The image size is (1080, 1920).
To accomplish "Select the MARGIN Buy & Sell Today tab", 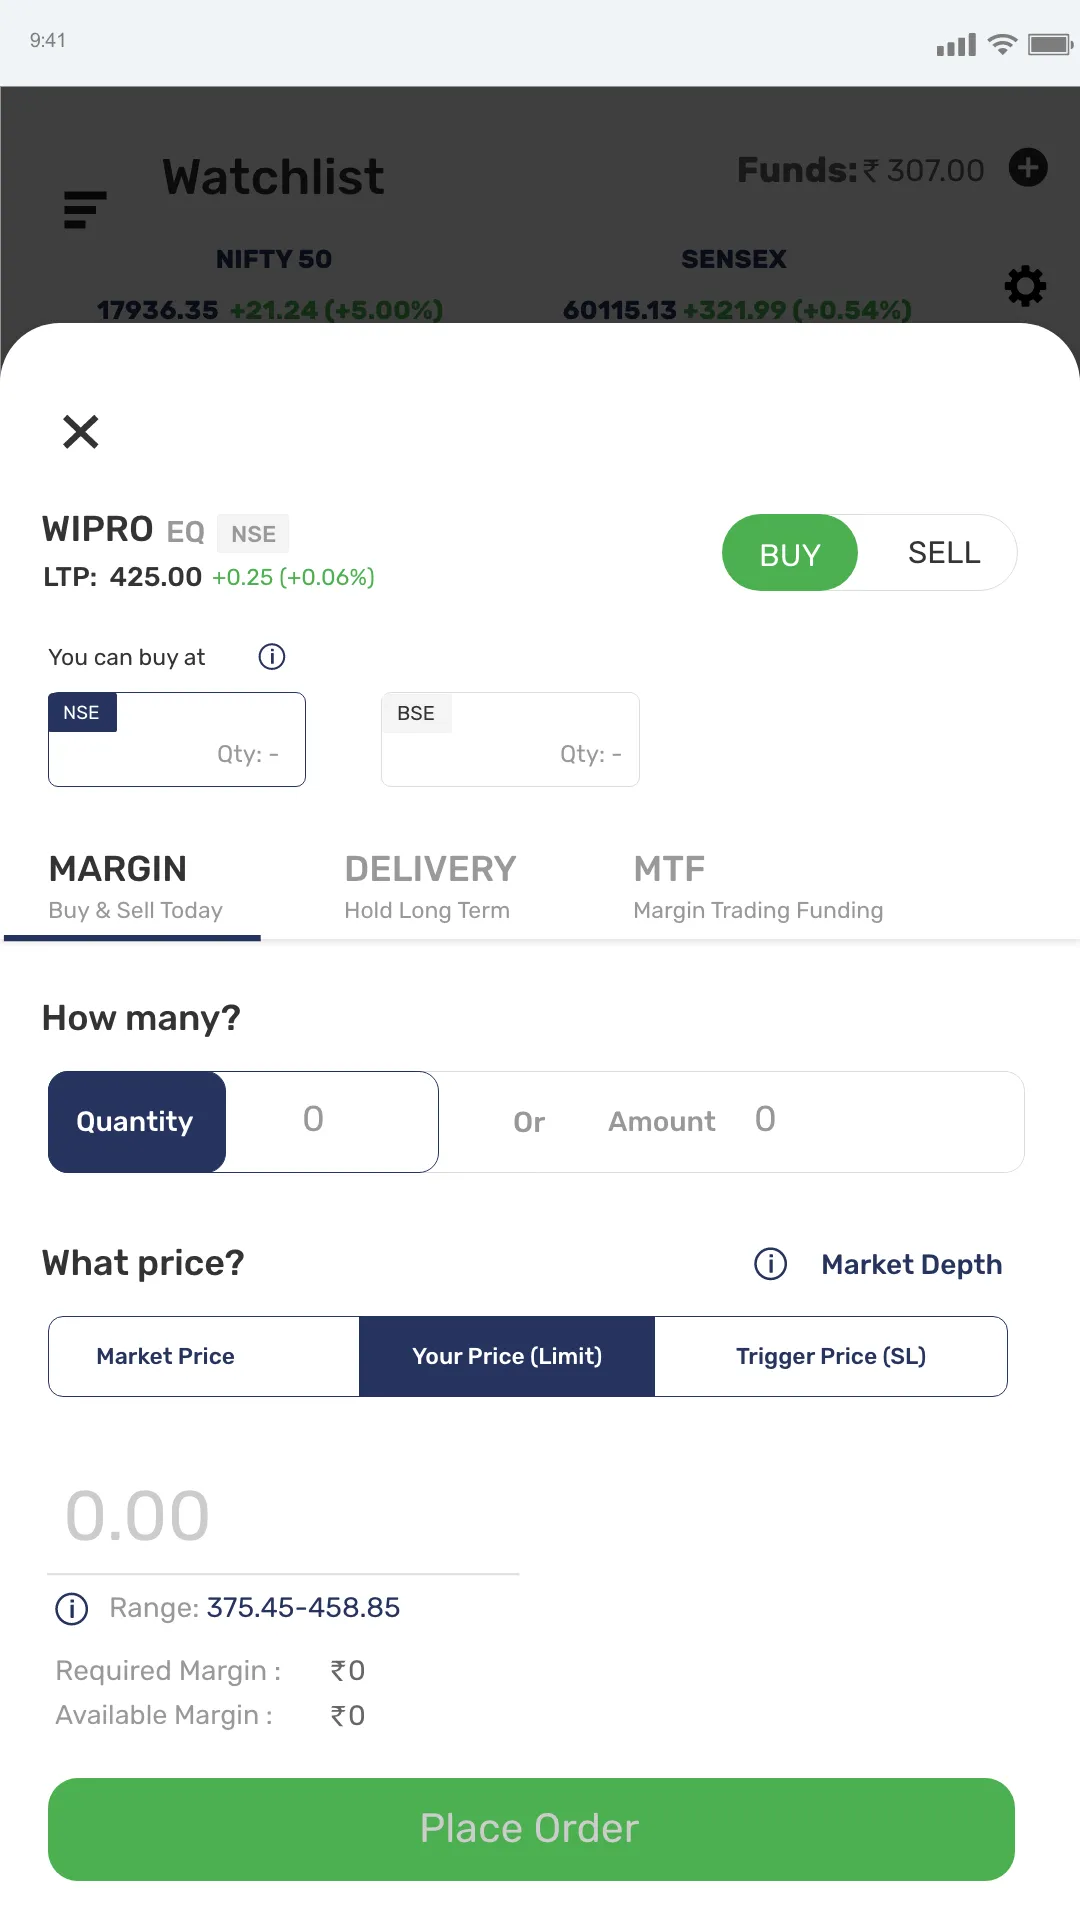I will coord(133,885).
